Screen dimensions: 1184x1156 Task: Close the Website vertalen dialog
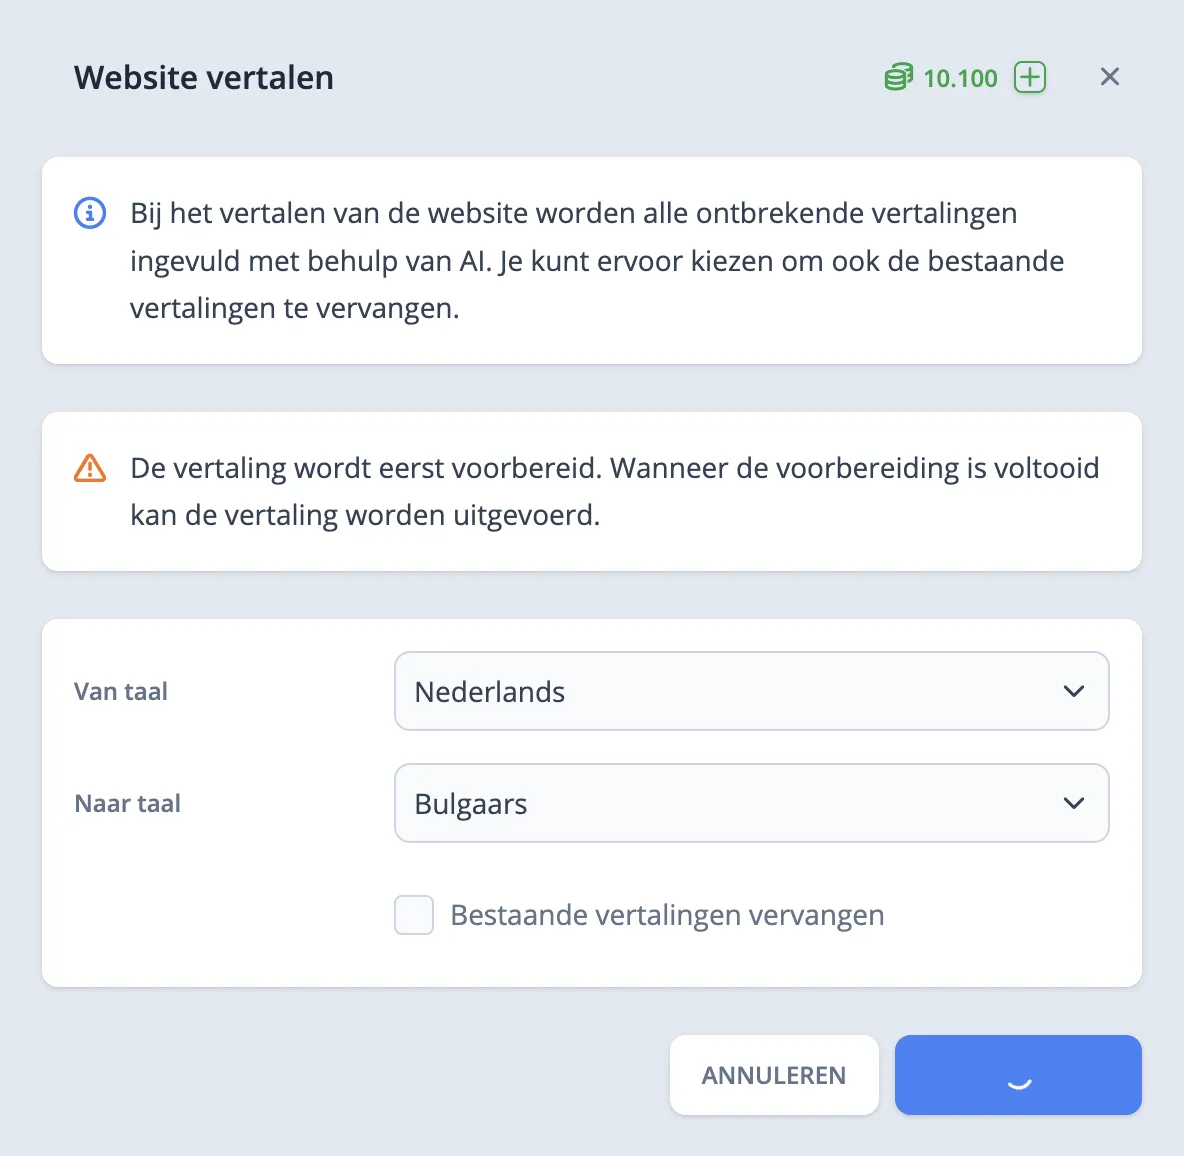click(1110, 76)
